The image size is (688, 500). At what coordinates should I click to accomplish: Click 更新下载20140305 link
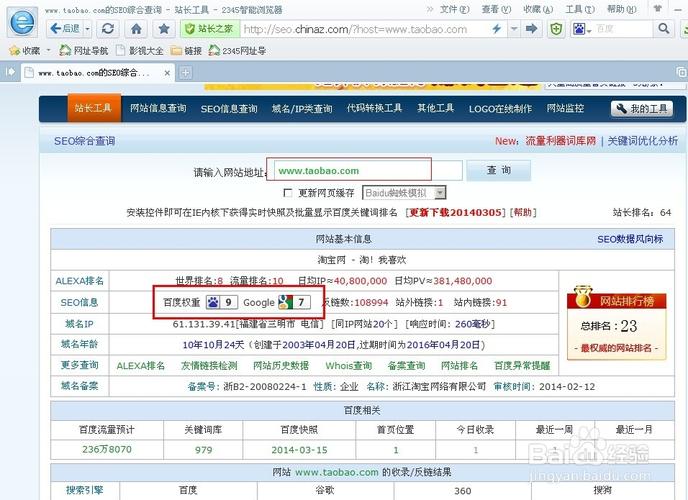[x=456, y=213]
